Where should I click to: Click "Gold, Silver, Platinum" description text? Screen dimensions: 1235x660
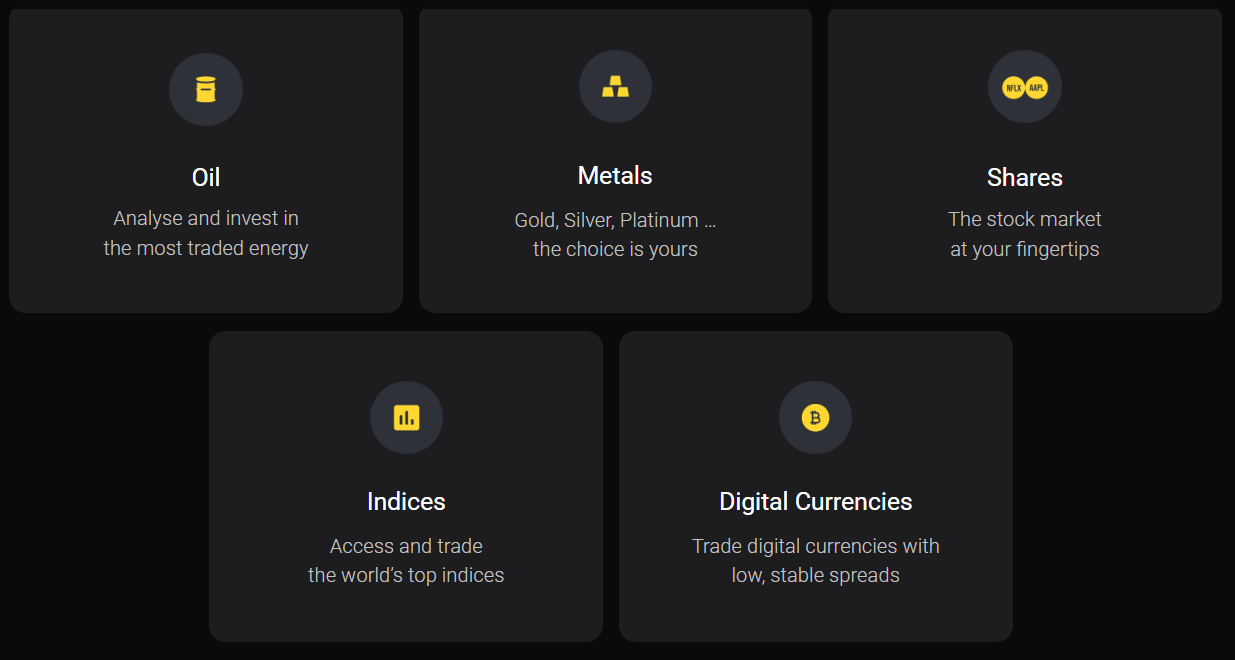click(x=607, y=220)
